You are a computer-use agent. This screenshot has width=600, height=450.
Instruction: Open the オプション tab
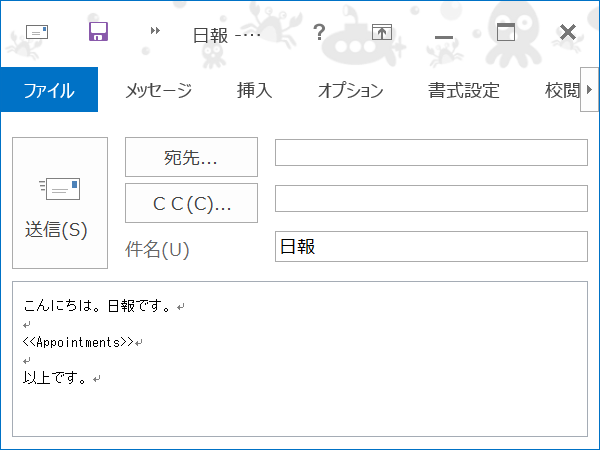coord(351,90)
